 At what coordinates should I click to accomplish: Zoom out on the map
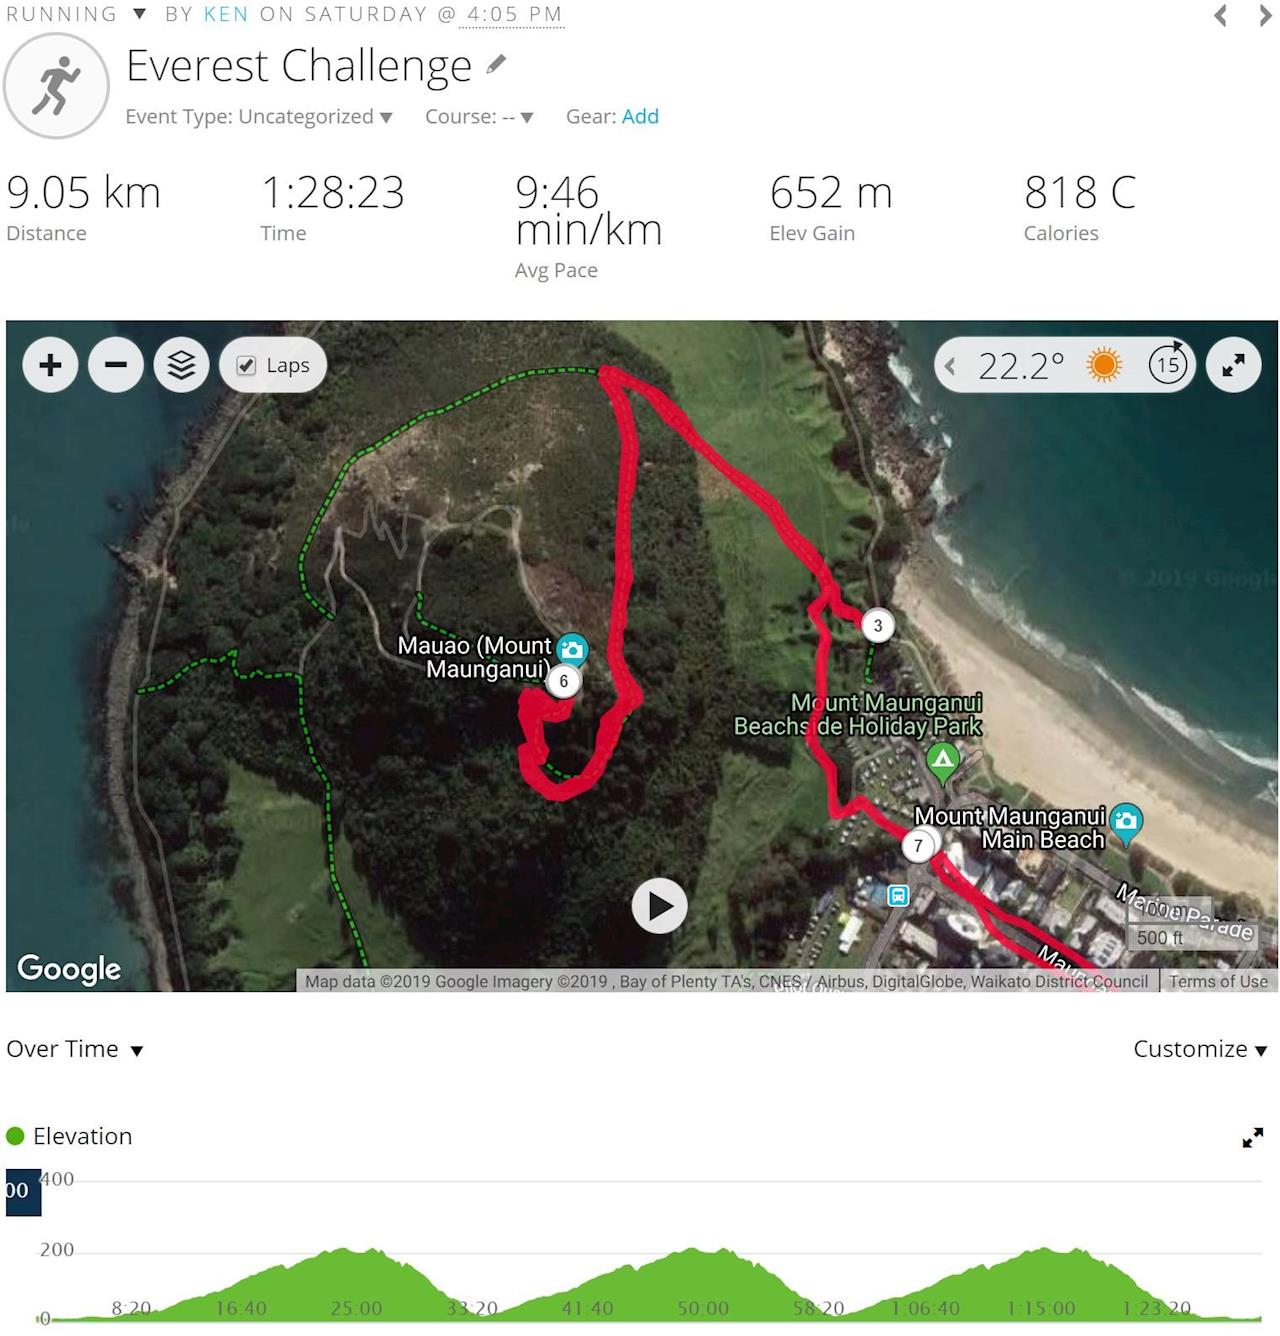pos(116,365)
